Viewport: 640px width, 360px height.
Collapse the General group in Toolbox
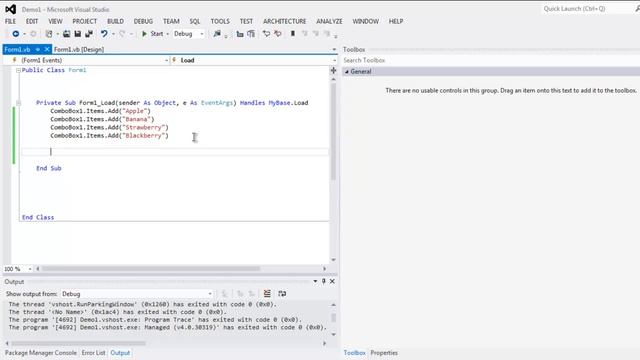pos(347,71)
